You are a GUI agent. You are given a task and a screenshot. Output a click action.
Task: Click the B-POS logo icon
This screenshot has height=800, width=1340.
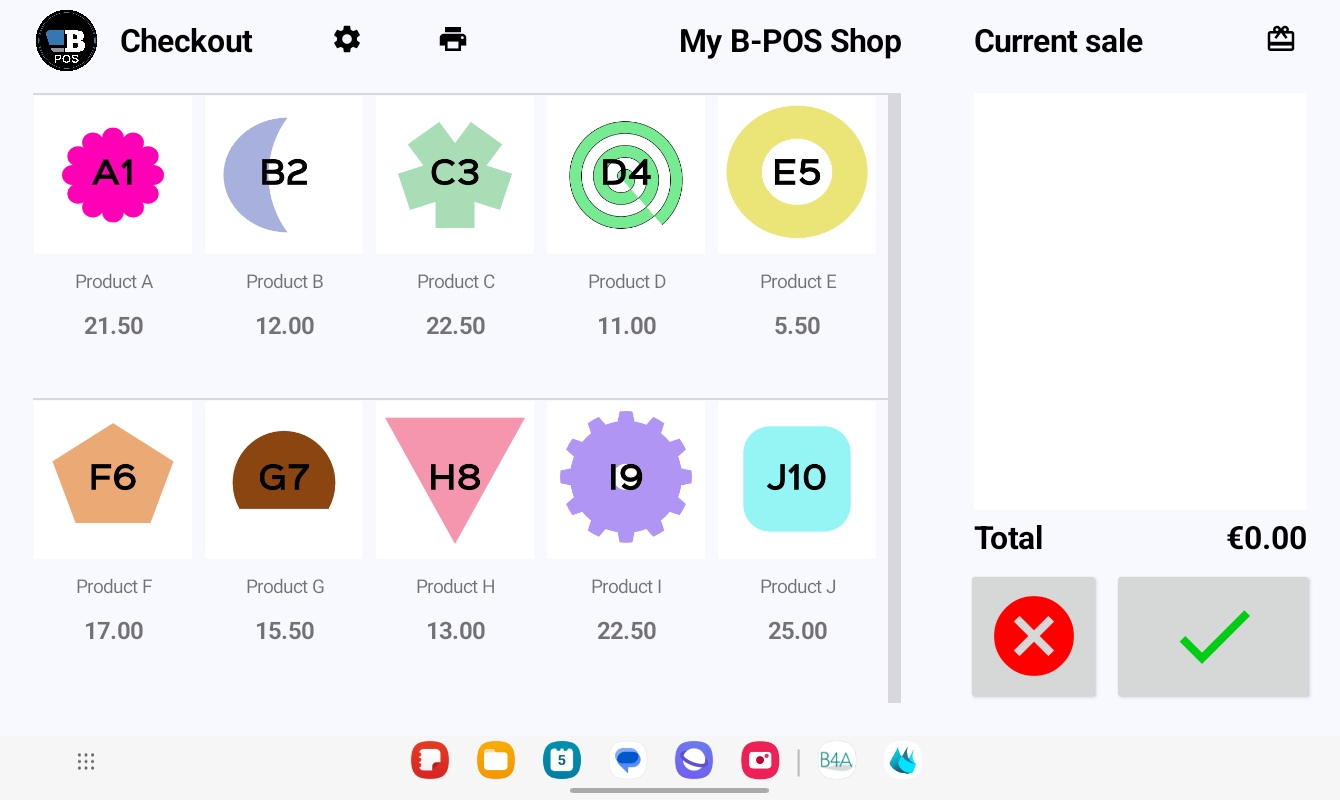pos(66,41)
